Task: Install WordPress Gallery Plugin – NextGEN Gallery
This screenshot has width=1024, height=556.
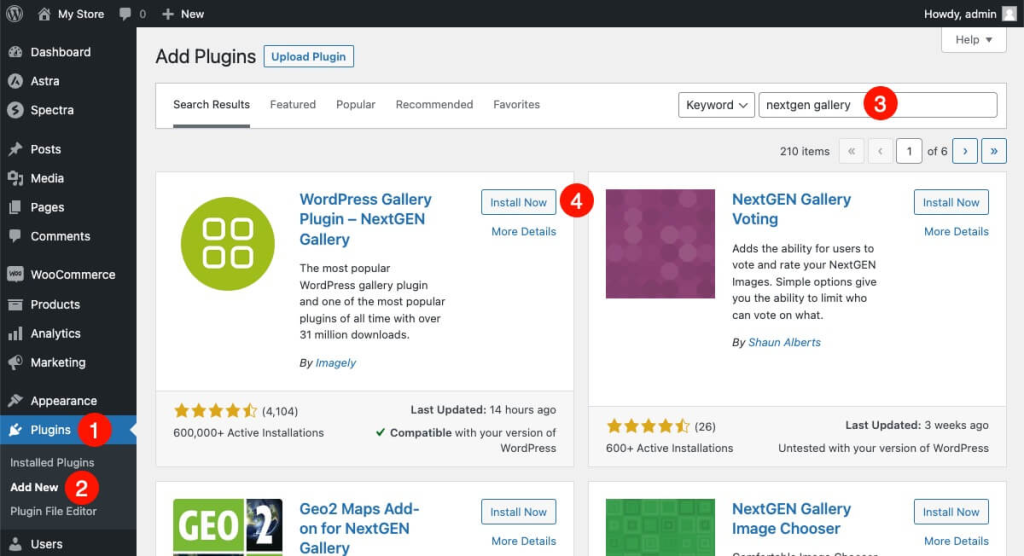Action: [x=519, y=202]
